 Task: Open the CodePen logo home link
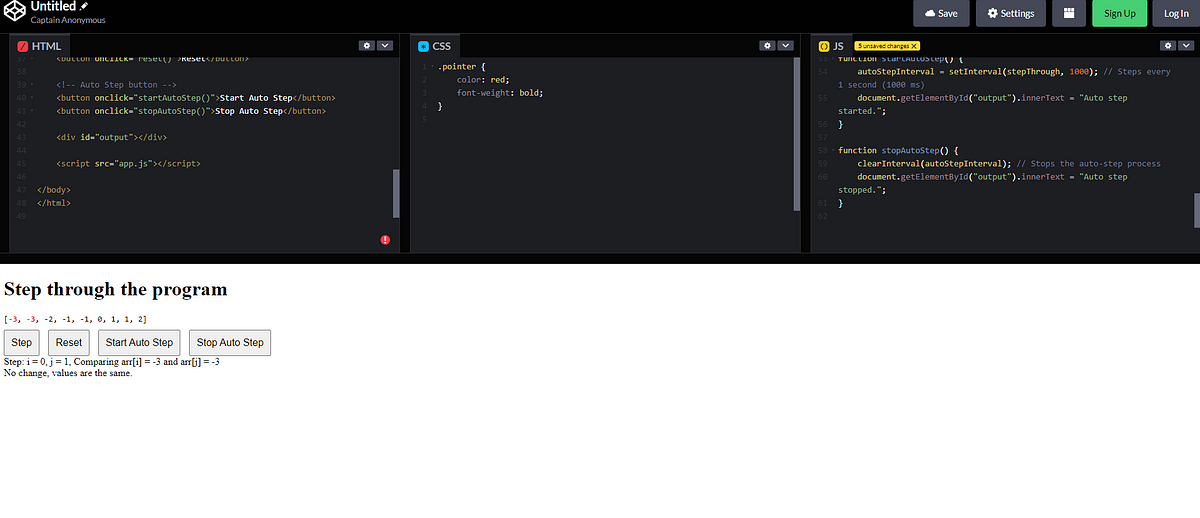pos(15,12)
